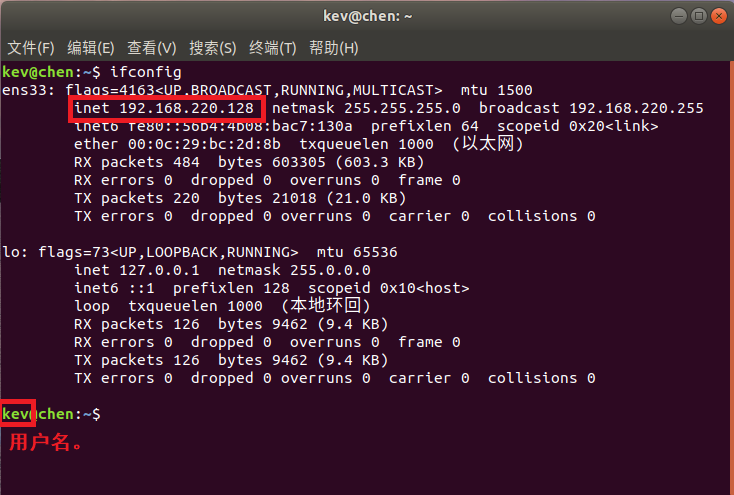Click netmask 255.0.0.0 text
Screen dimensions: 734x495
tap(294, 270)
